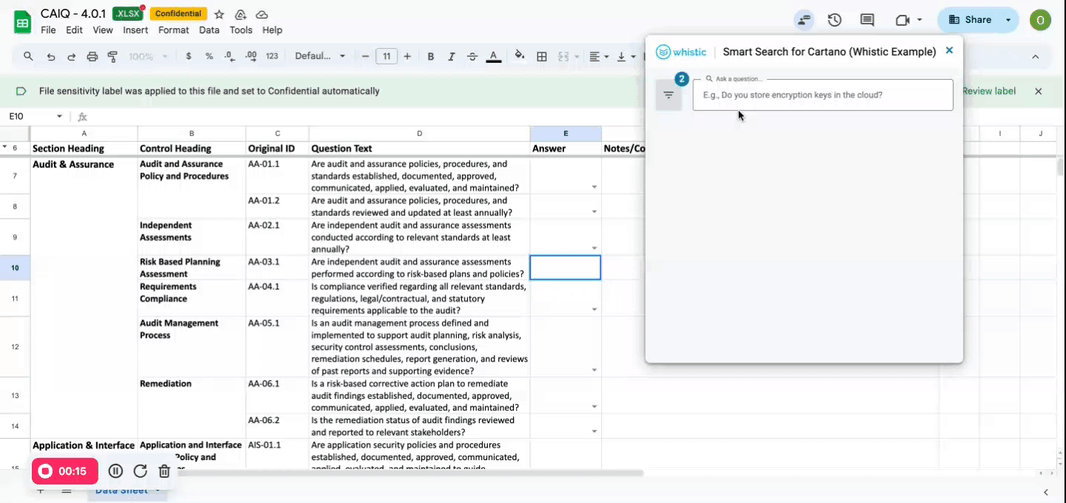Open the font family dropdown
Screen dimensions: 1066x503
(320, 56)
